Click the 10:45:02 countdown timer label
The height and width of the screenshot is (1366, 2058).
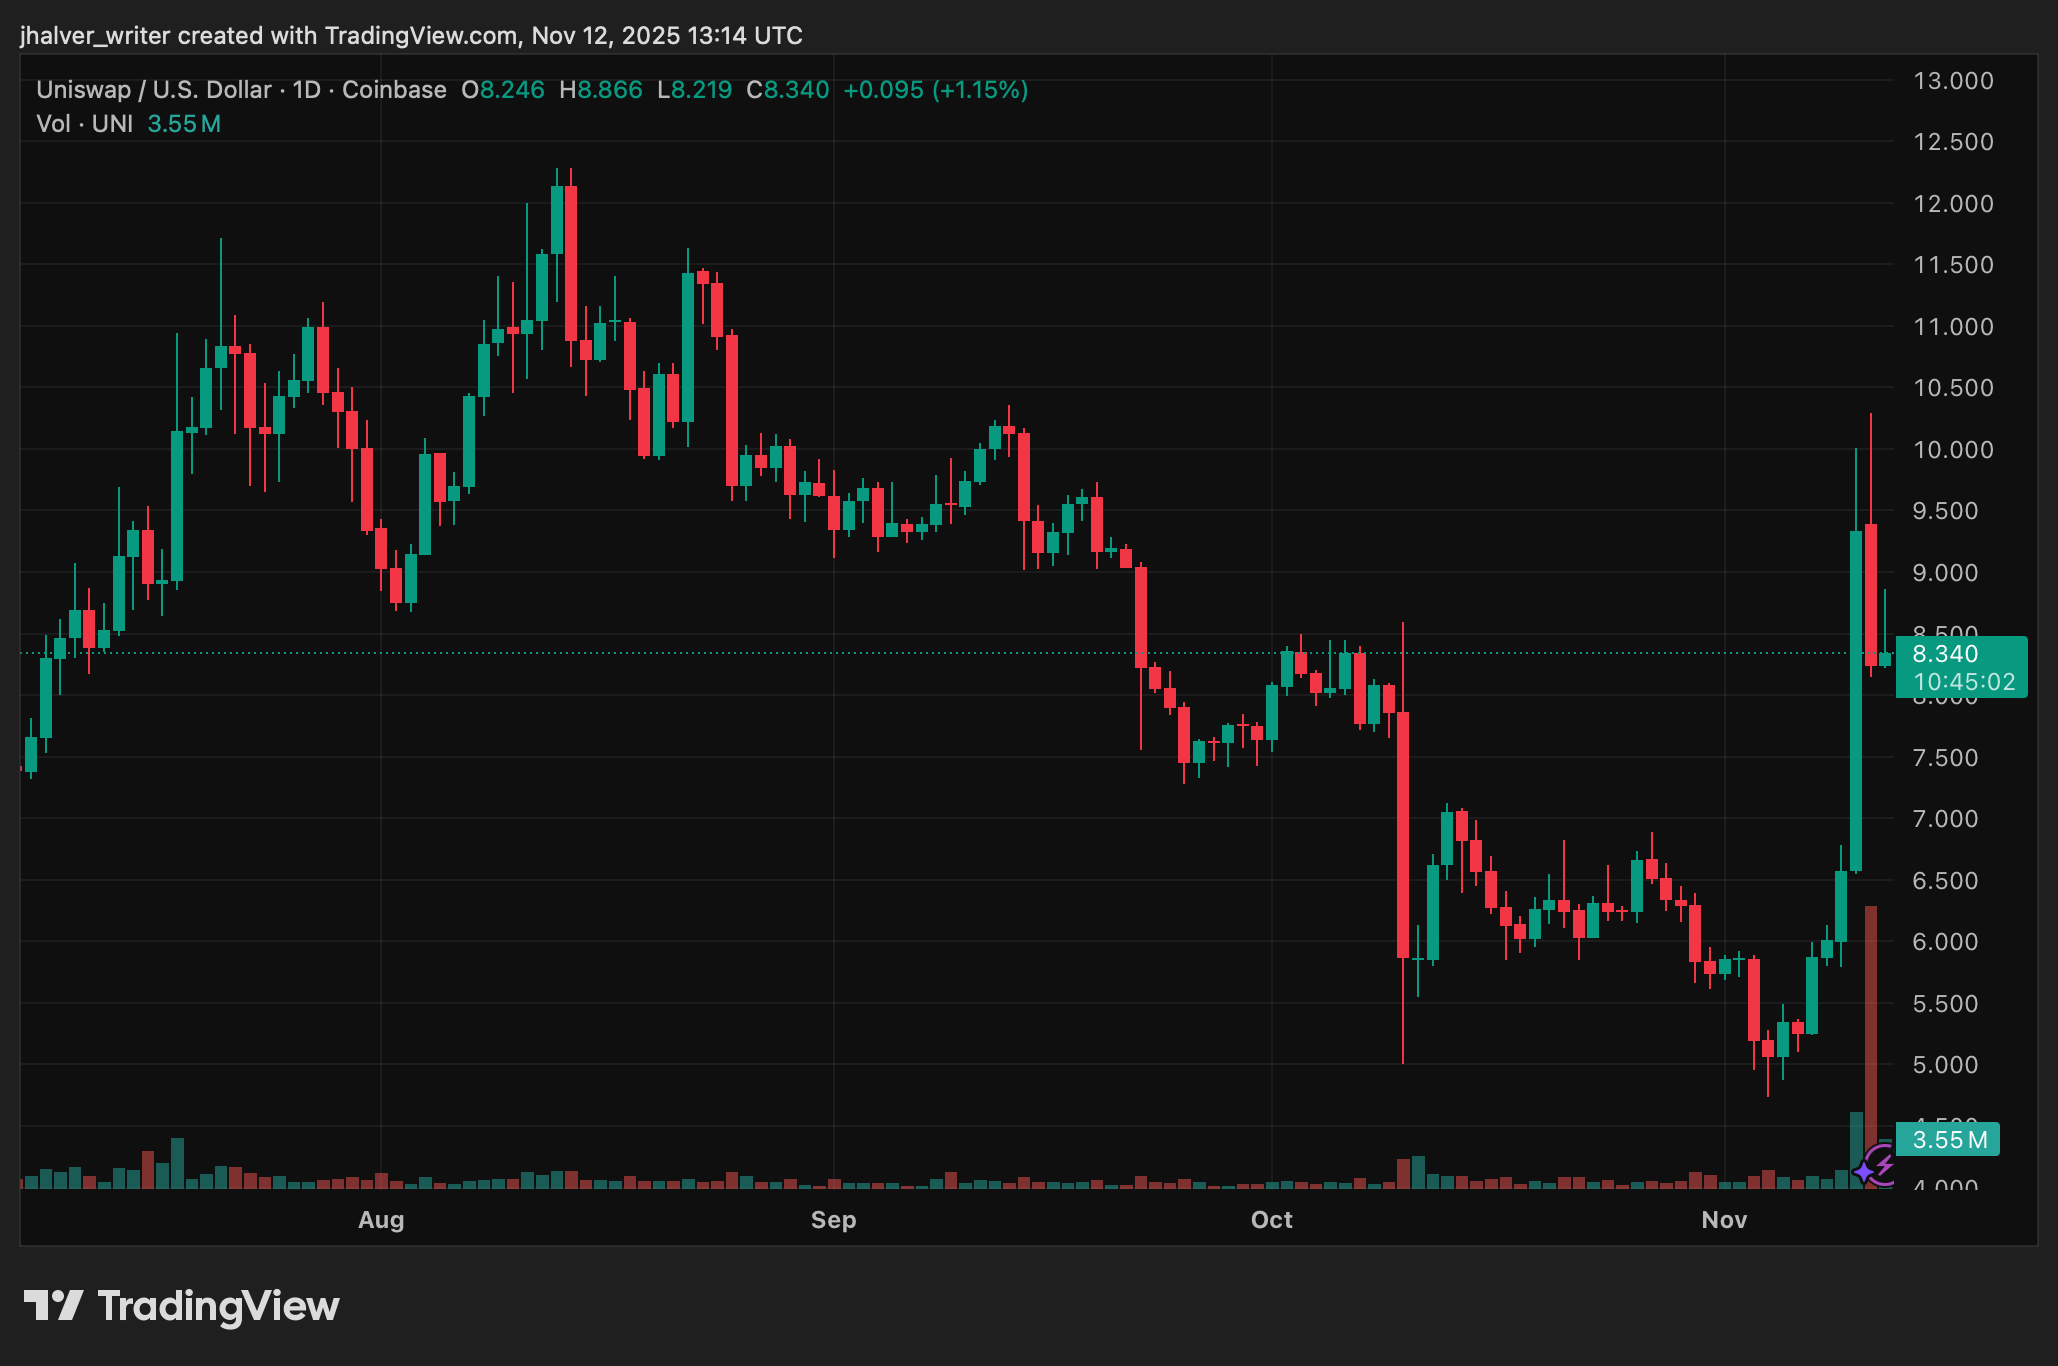tap(1963, 682)
